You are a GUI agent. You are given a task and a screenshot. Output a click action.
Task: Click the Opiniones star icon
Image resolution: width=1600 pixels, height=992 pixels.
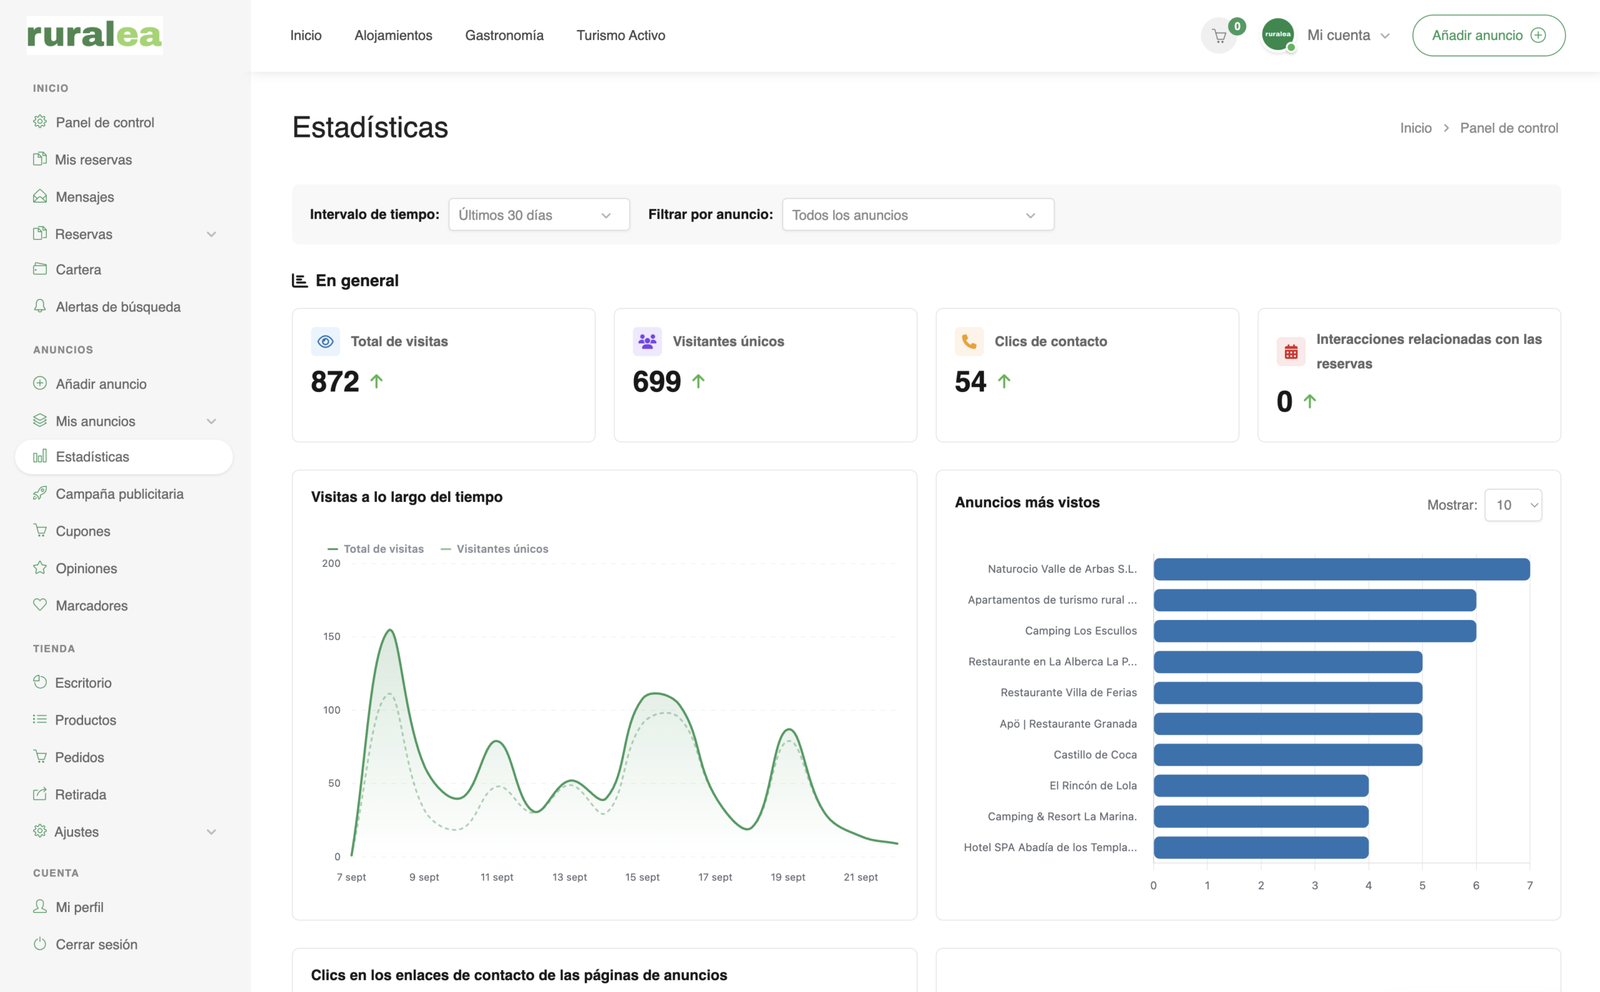point(40,567)
